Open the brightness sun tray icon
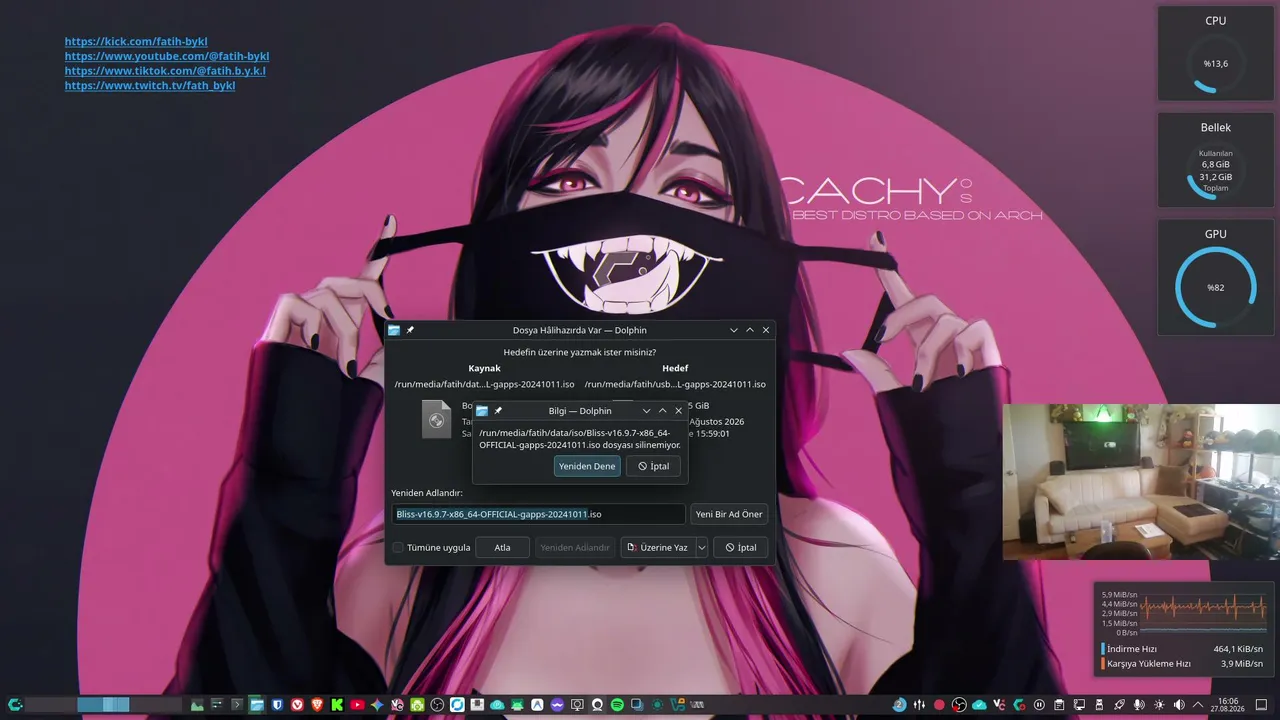Screen dimensions: 1280x720 click(1159, 705)
